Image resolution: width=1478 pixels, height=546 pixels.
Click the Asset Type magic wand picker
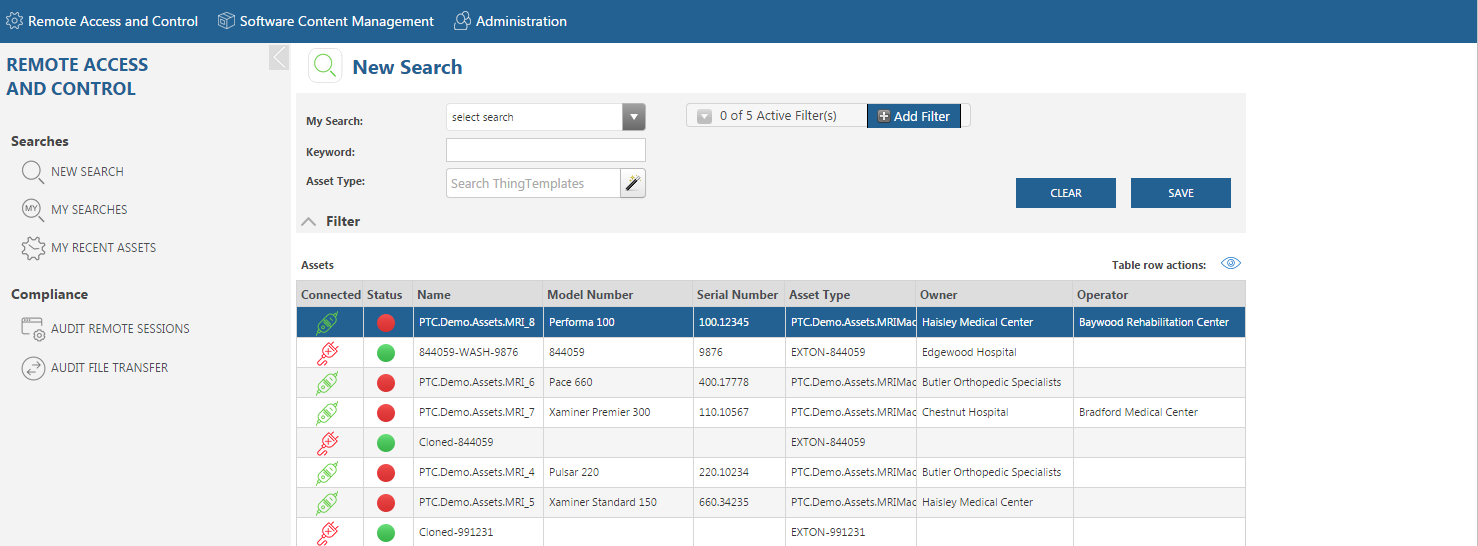[633, 183]
